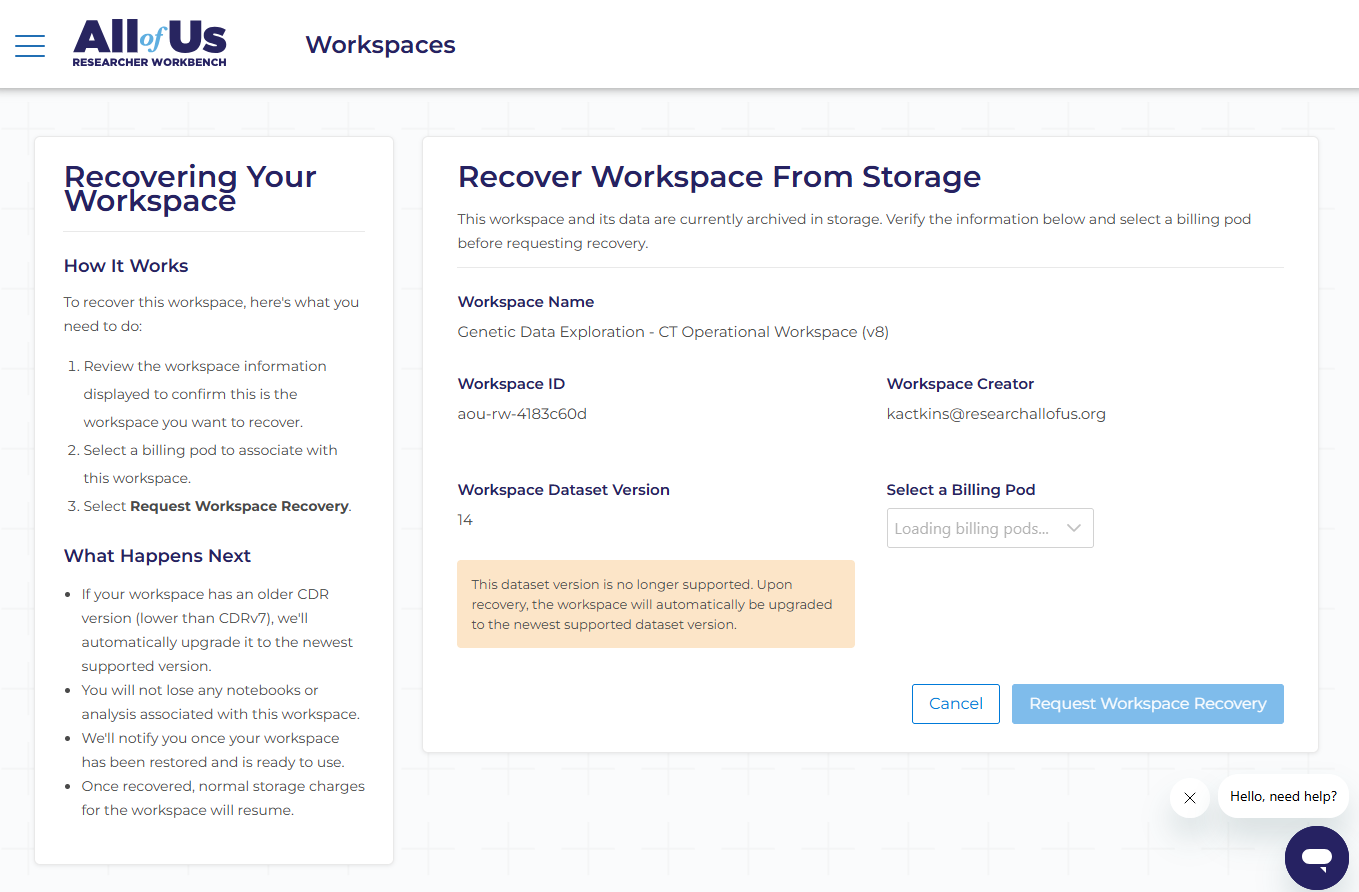The image size is (1359, 892).
Task: Click the "We'll notify you once" bullet
Action: [x=211, y=750]
